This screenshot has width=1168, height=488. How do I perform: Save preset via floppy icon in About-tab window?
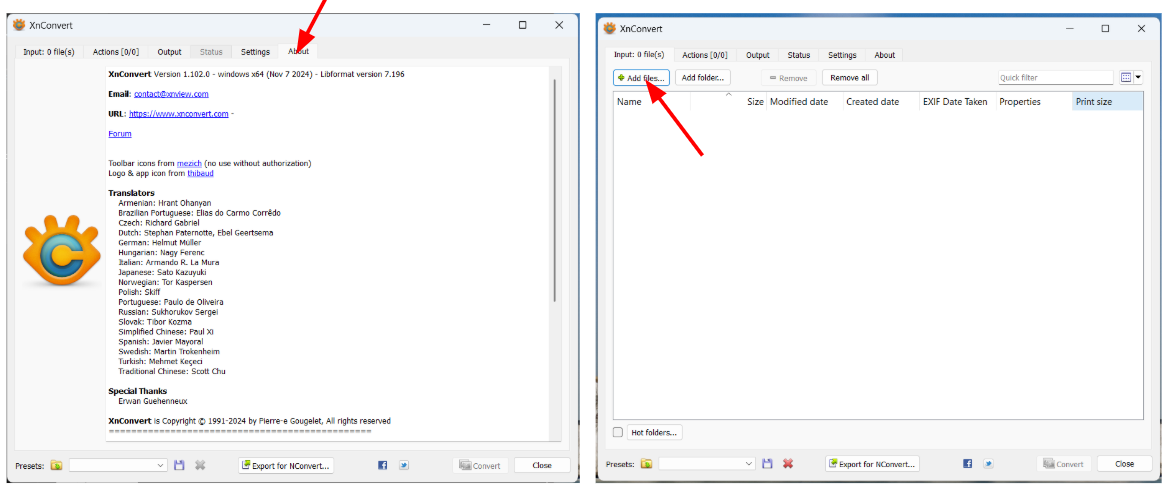pyautogui.click(x=179, y=466)
